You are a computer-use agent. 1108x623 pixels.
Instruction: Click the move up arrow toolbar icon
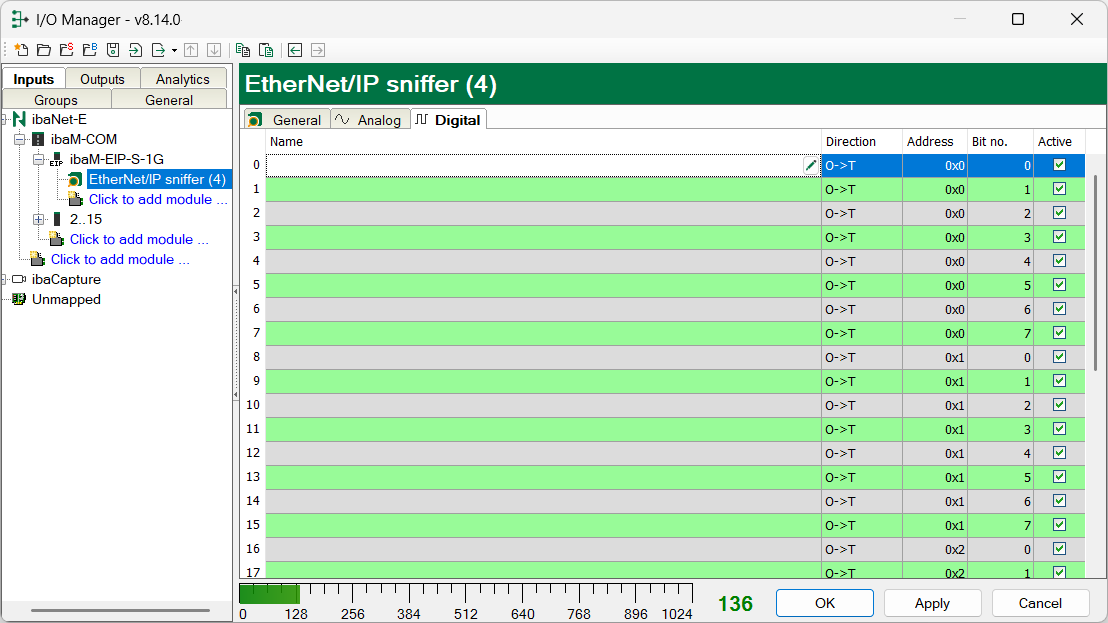pyautogui.click(x=191, y=50)
